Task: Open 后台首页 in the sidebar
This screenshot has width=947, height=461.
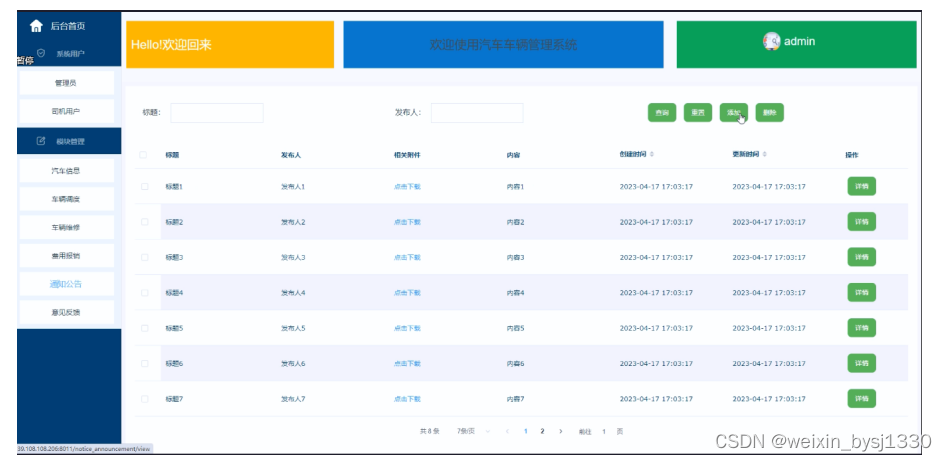Action: tap(69, 26)
